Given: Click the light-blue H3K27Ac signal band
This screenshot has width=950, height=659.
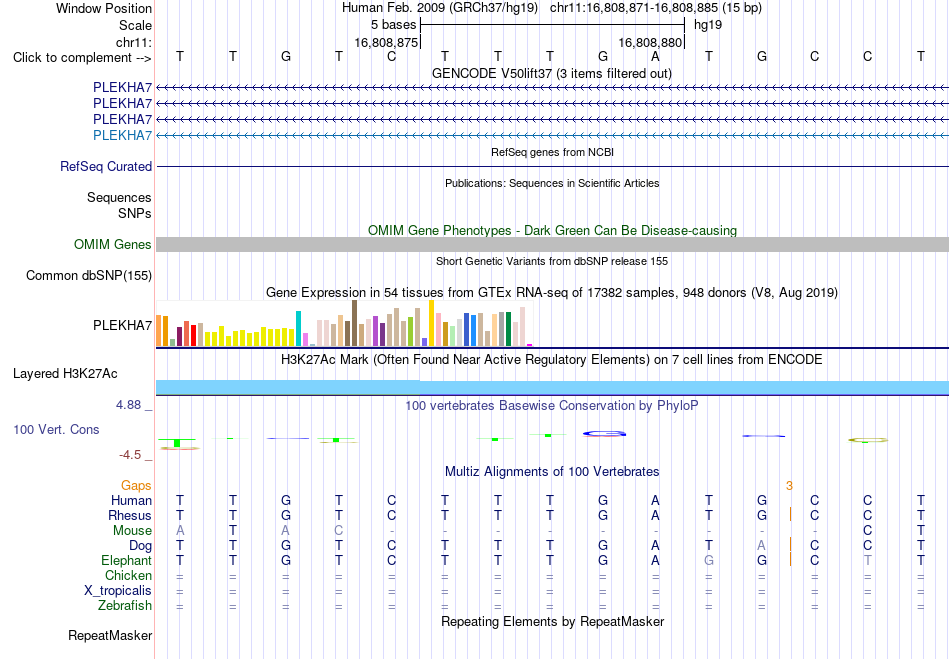Looking at the screenshot, I should tap(552, 388).
